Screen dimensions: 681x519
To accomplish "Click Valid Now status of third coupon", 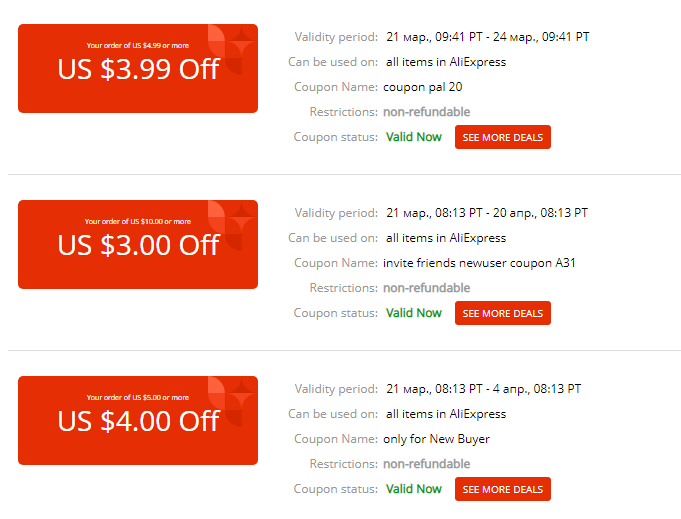I will [413, 489].
